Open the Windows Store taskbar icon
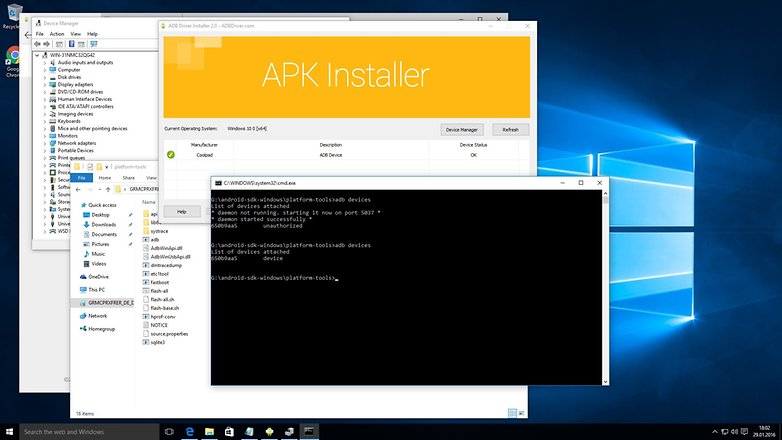Viewport: 782px width, 440px height. [229, 432]
